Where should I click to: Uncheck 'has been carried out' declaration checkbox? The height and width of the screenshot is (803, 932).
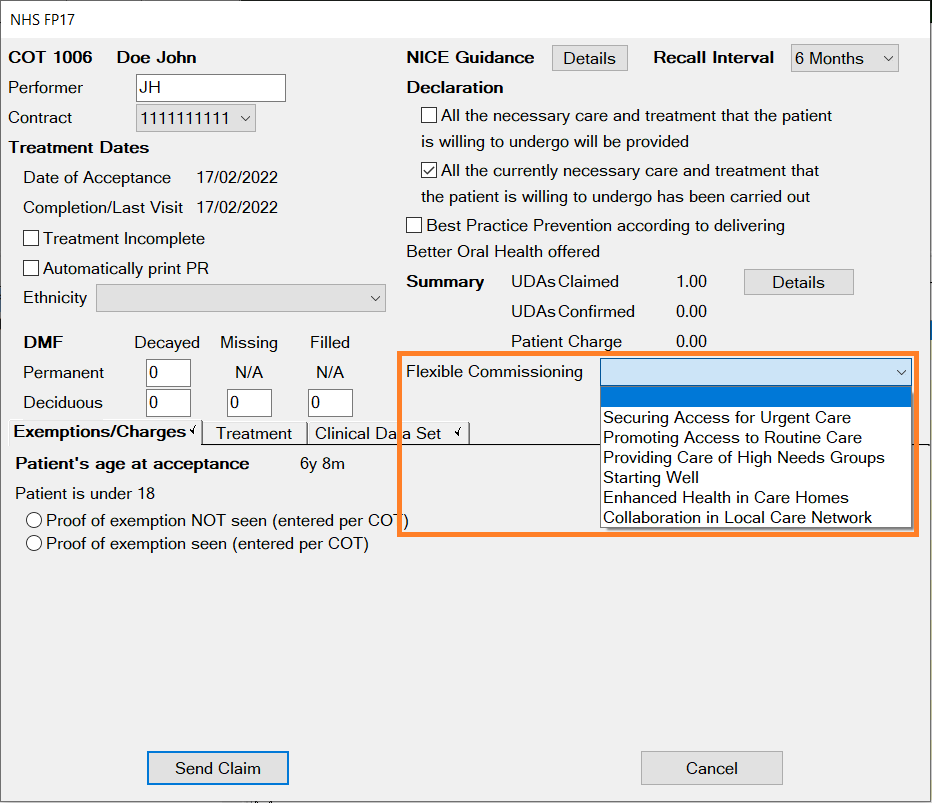[x=429, y=171]
